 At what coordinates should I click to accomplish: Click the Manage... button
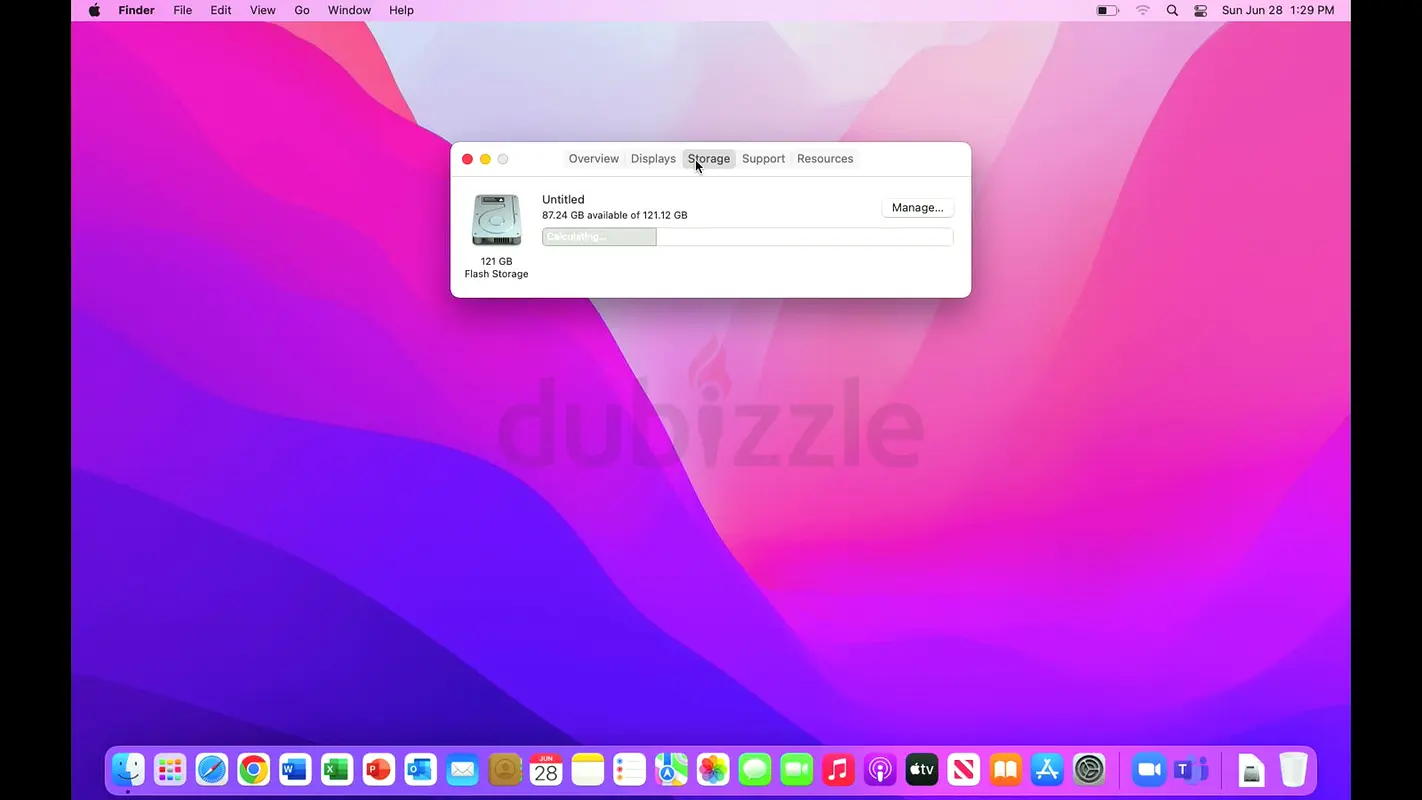(x=917, y=208)
